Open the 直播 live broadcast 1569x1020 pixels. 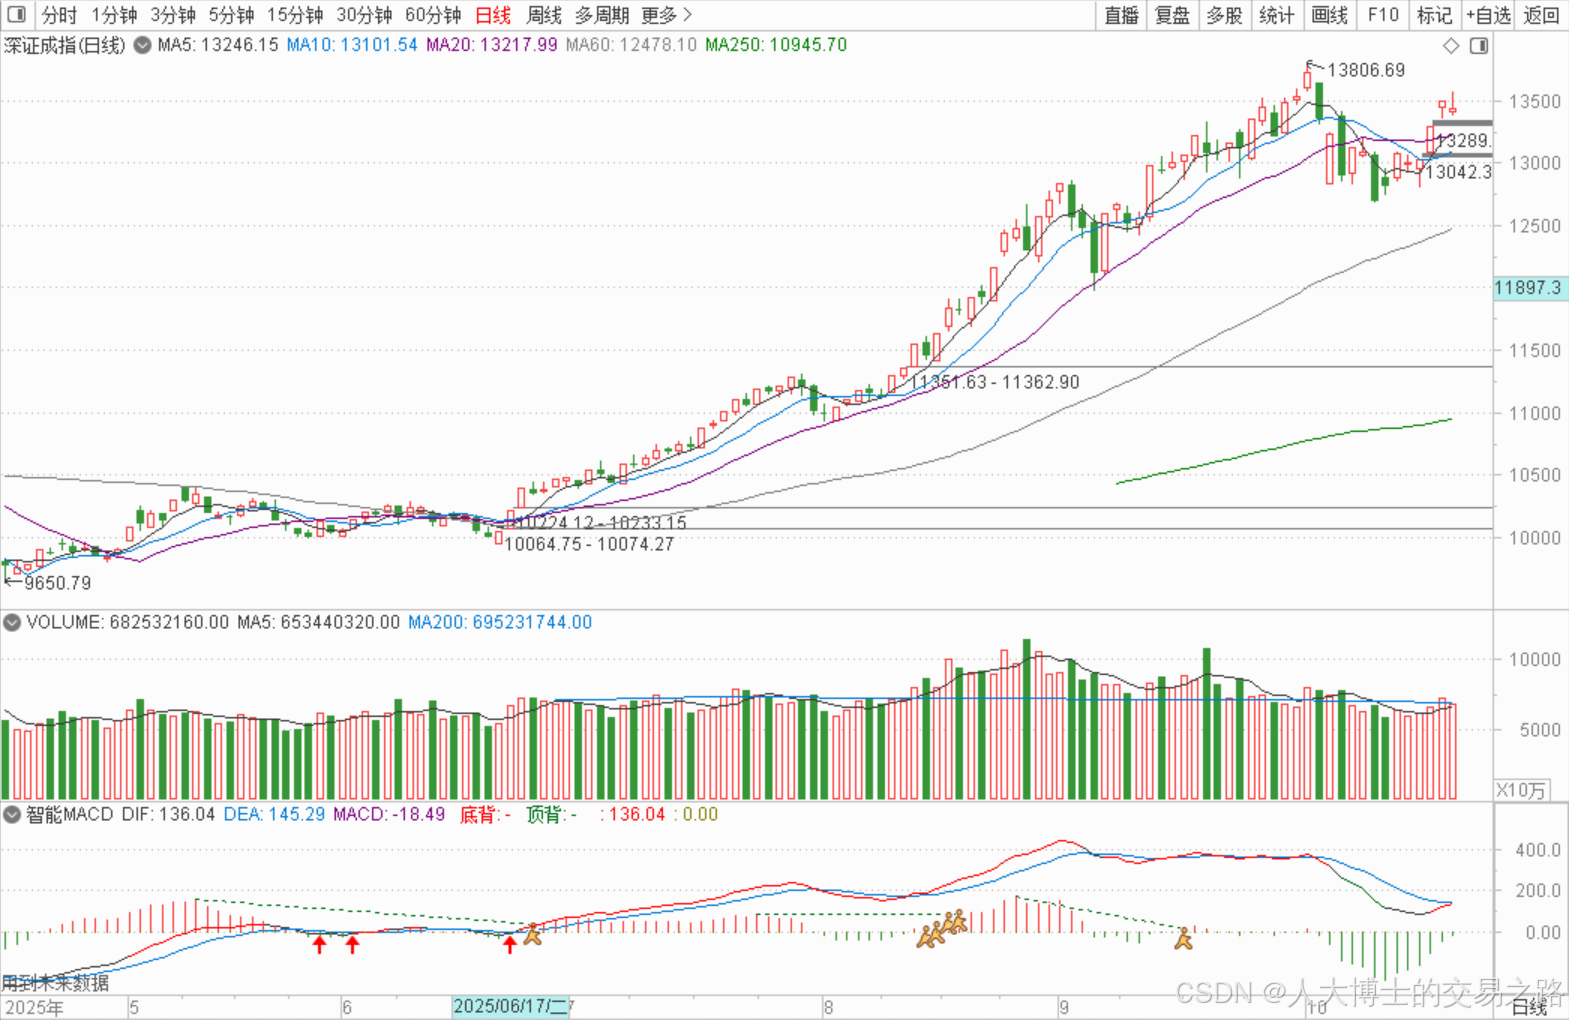pyautogui.click(x=1121, y=15)
